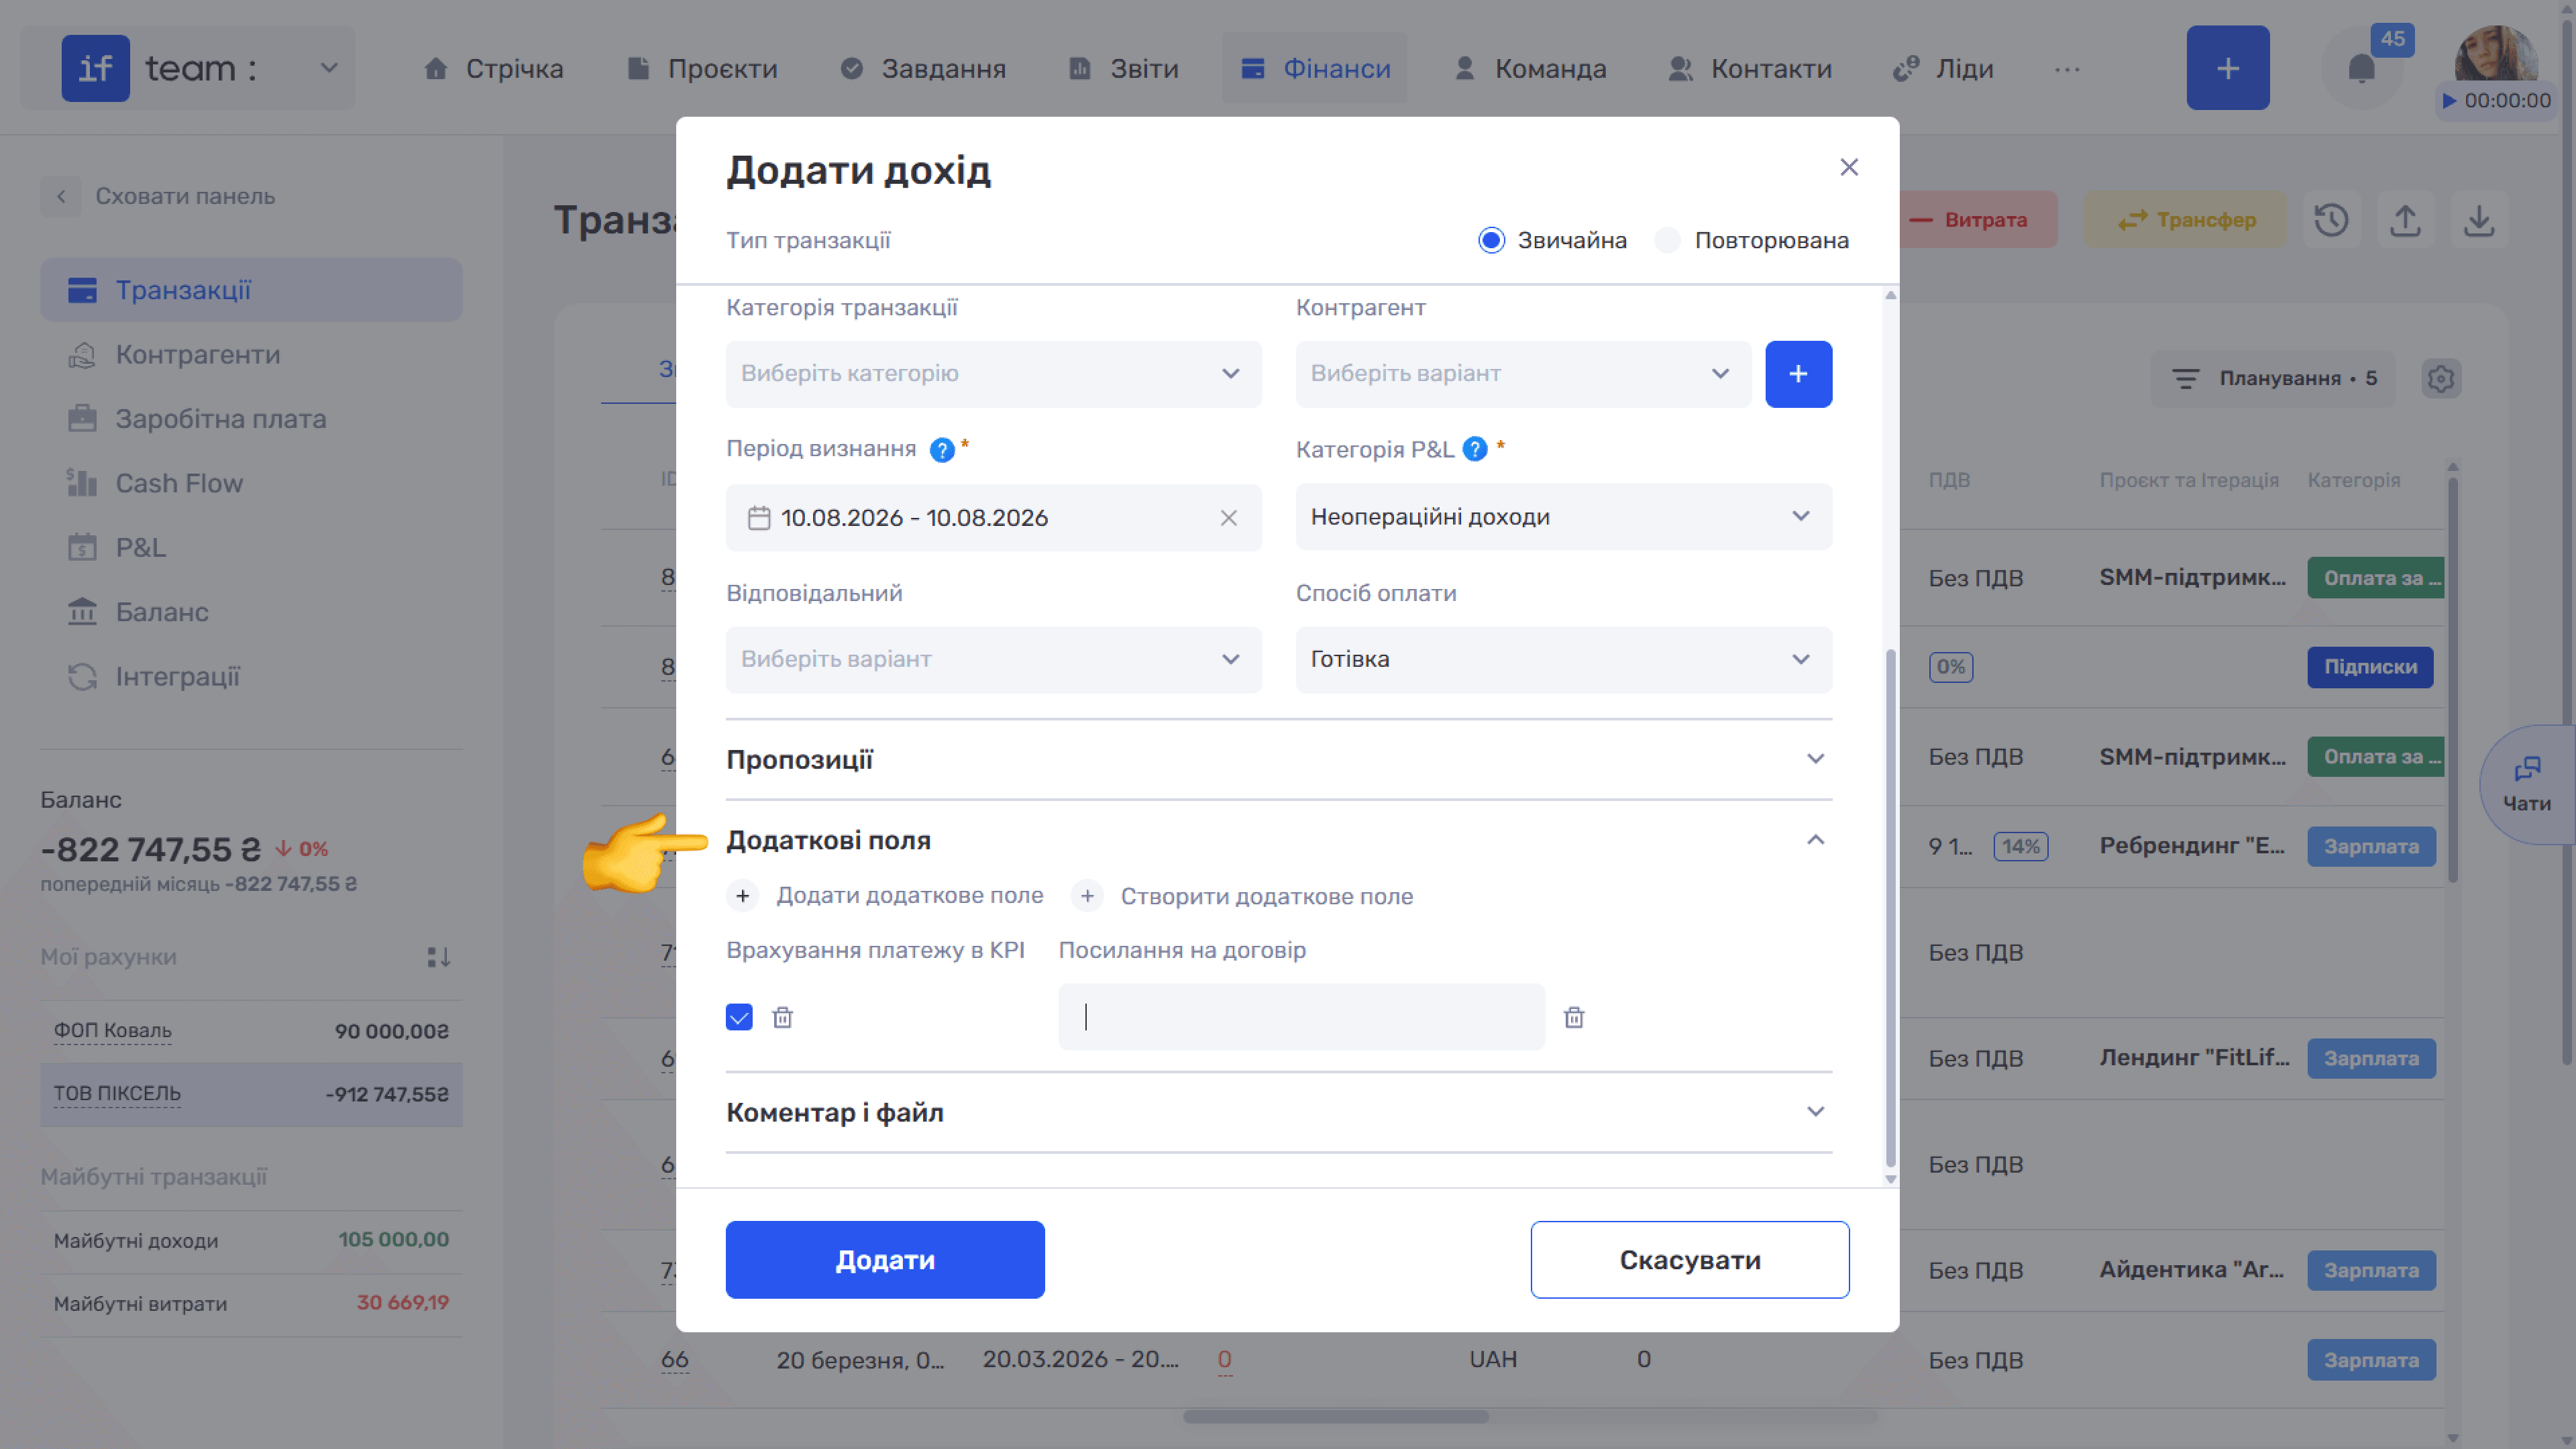The width and height of the screenshot is (2576, 1449).
Task: Click the Додати submit button
Action: pos(885,1260)
